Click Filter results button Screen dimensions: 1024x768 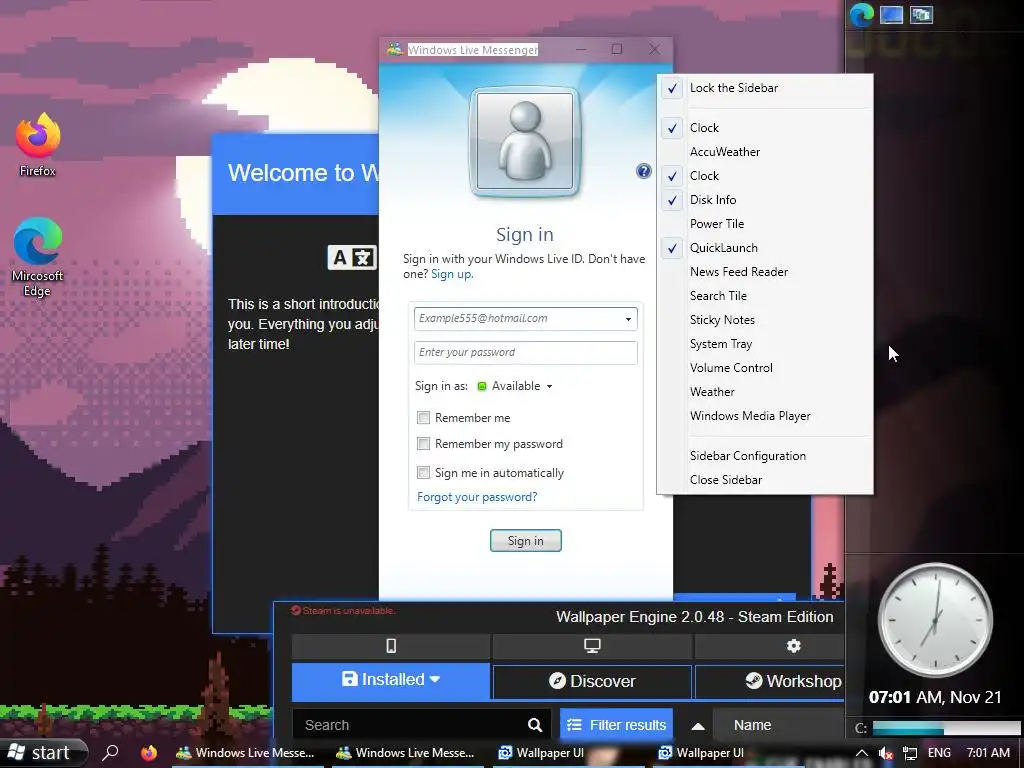click(616, 725)
